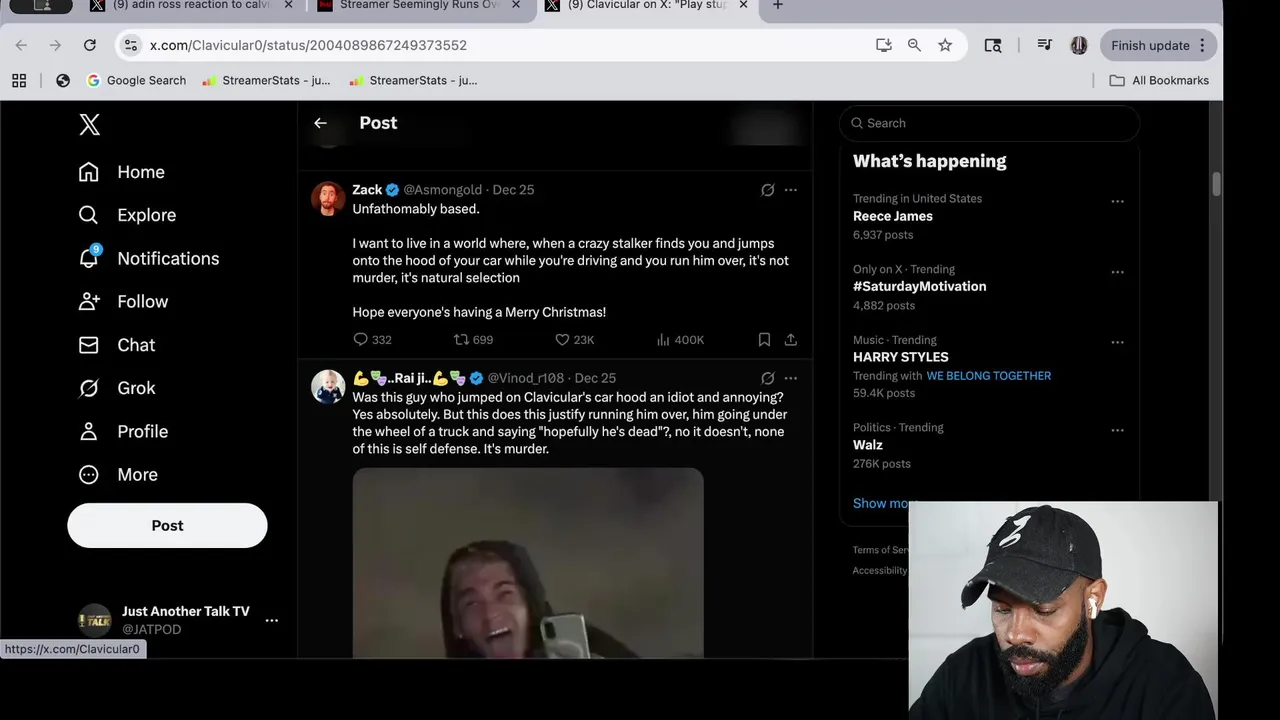Open more options for #SaturdayMotivation trend

(1117, 272)
